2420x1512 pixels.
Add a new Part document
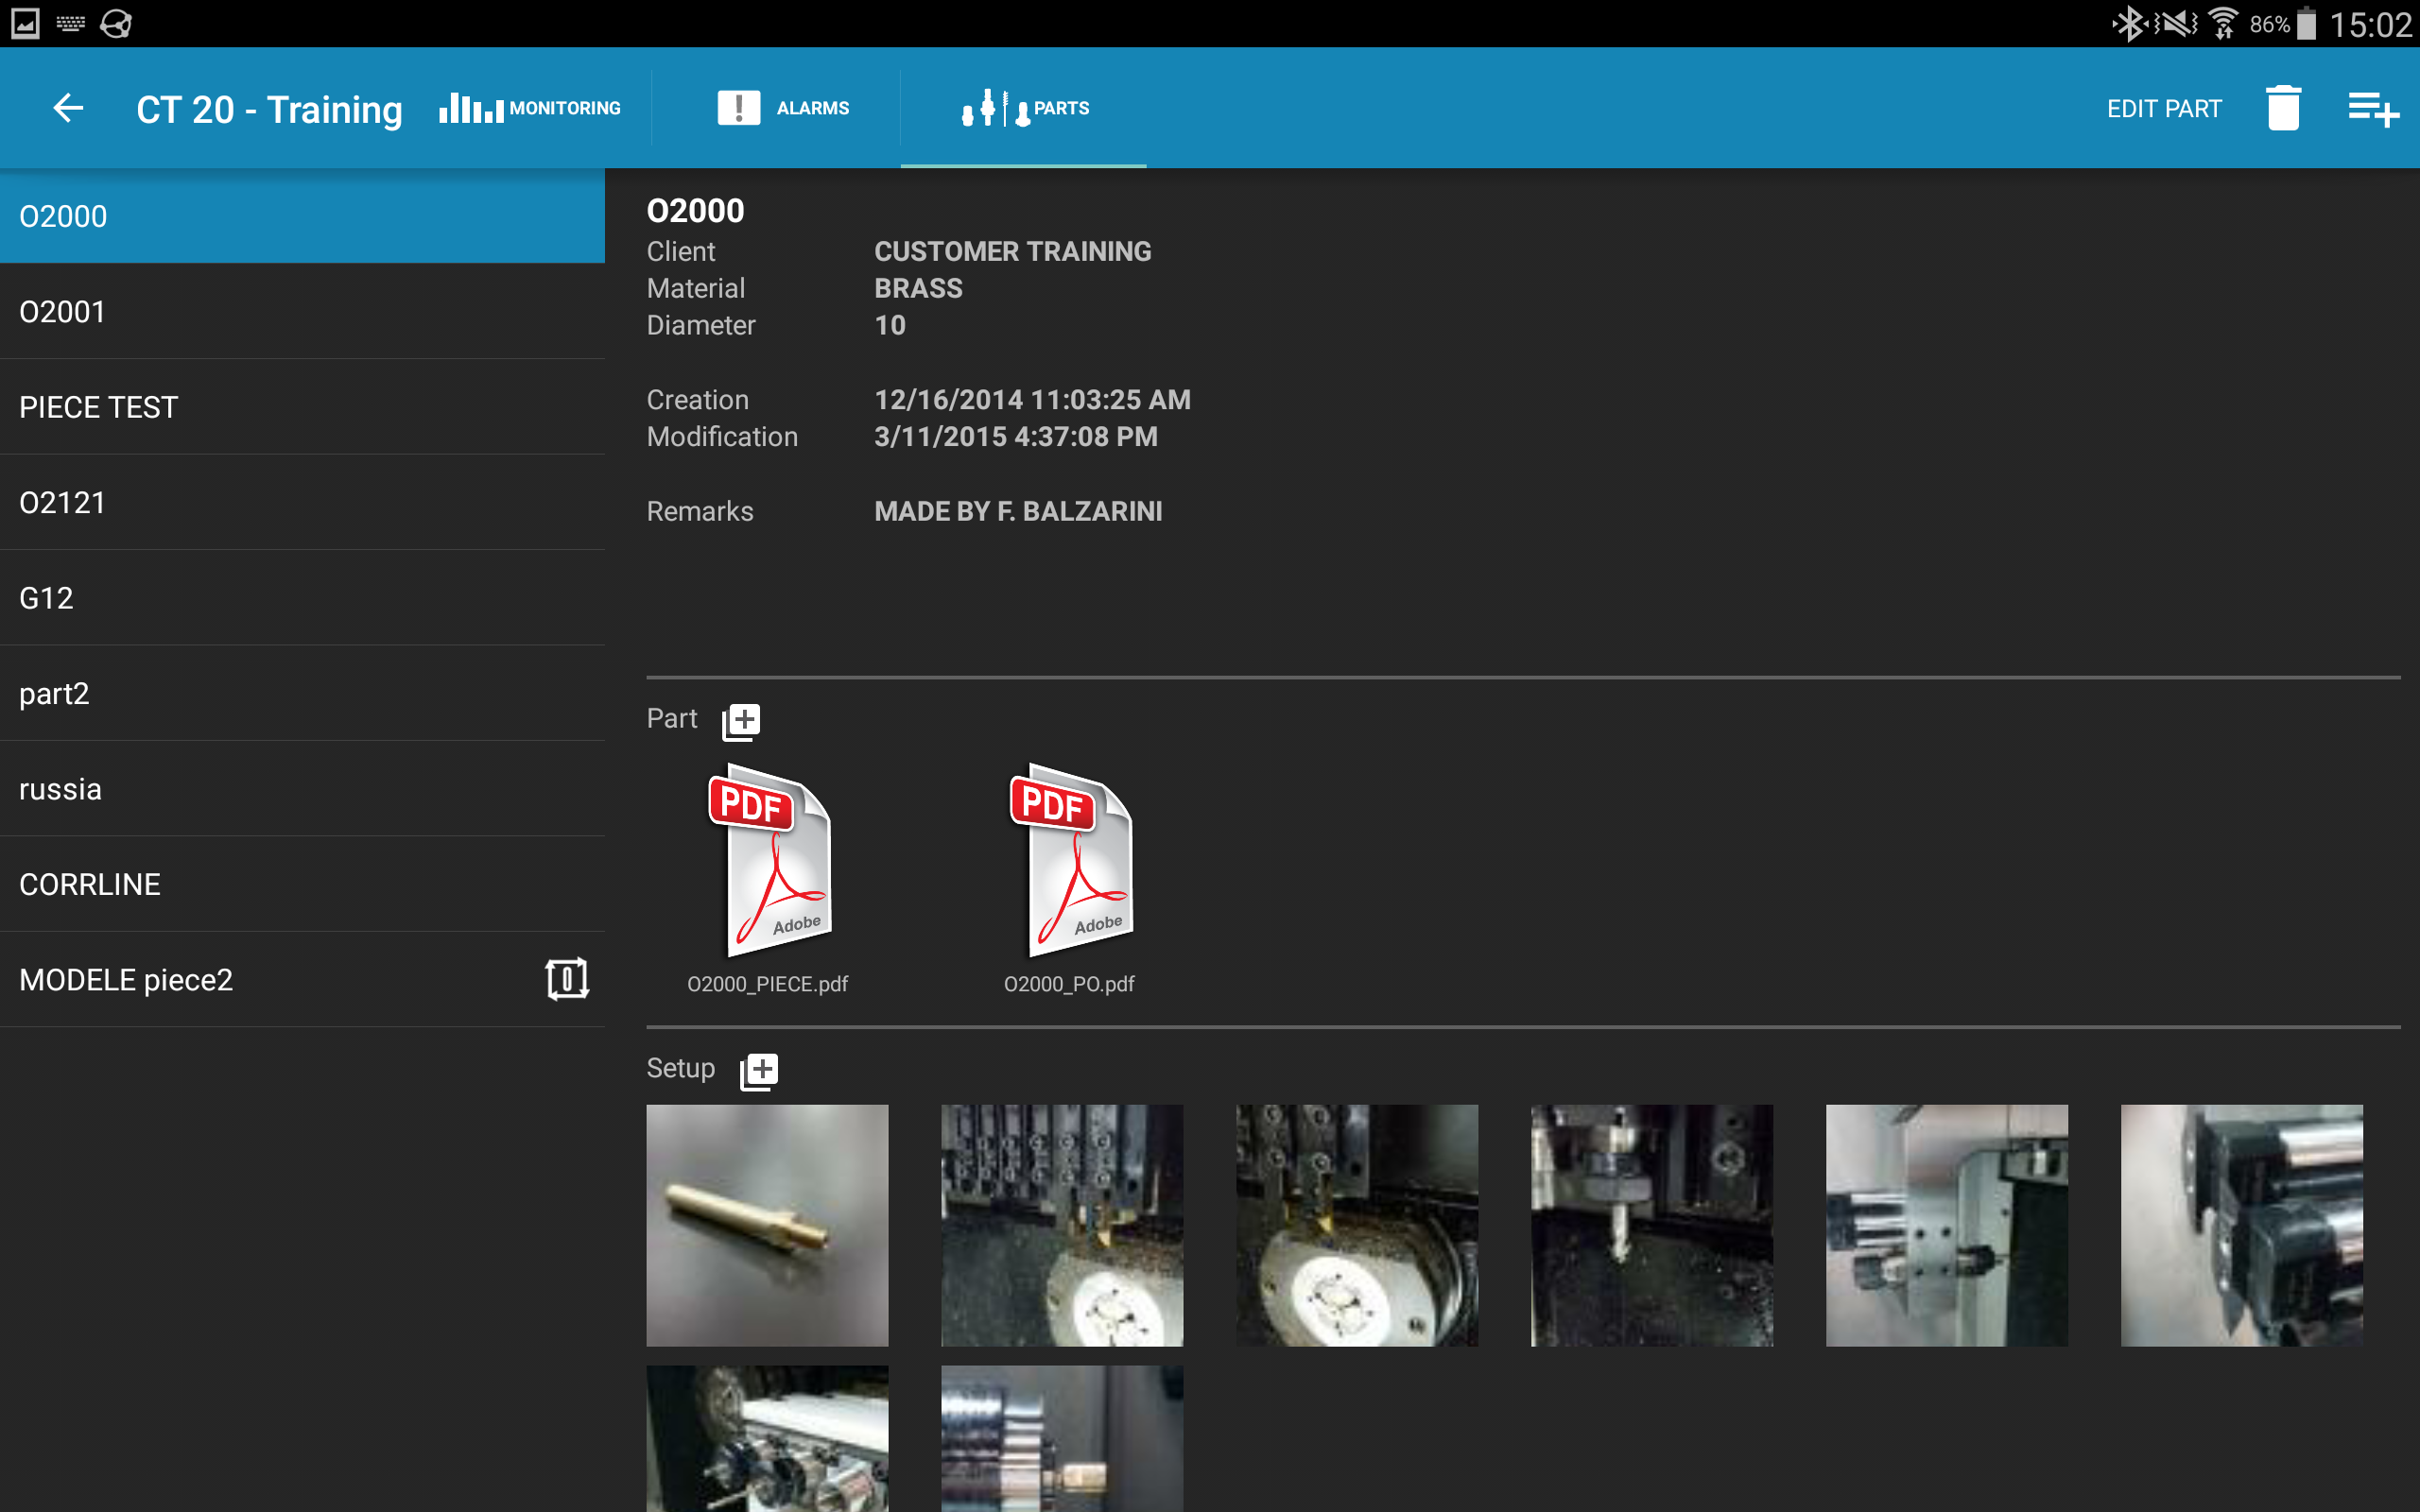(741, 720)
